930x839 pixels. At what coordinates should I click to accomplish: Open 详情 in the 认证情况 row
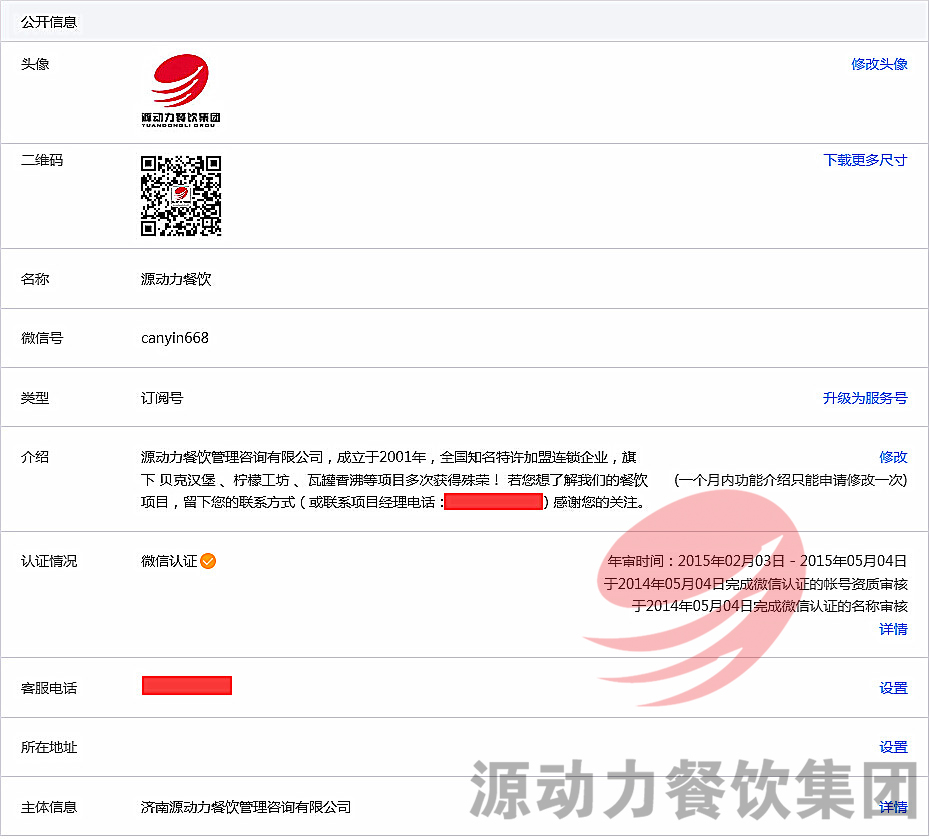pos(893,629)
